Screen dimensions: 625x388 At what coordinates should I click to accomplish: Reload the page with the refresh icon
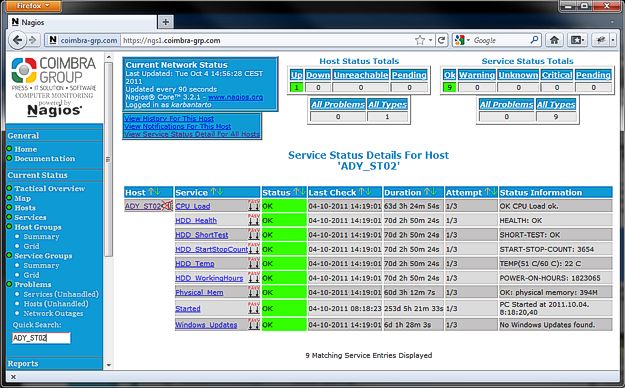click(441, 40)
